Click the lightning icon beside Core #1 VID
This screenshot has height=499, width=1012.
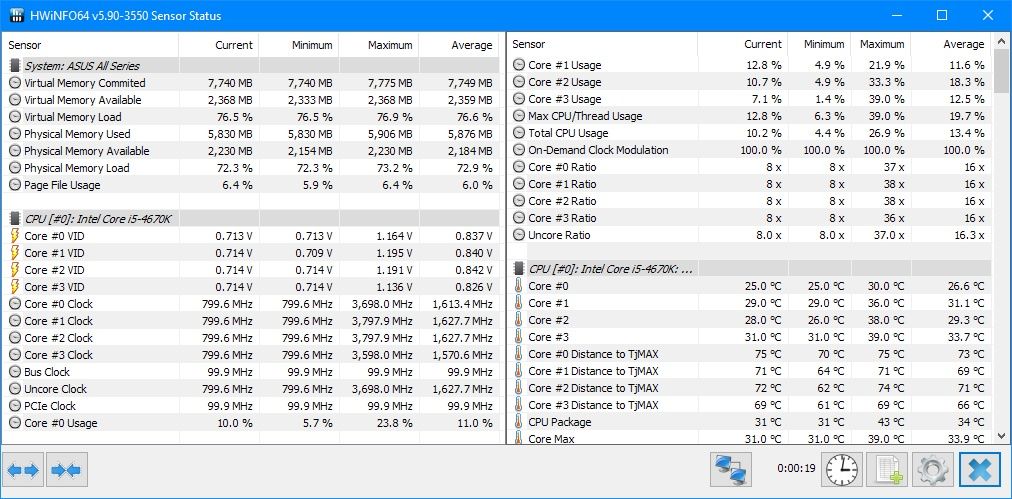coord(15,252)
